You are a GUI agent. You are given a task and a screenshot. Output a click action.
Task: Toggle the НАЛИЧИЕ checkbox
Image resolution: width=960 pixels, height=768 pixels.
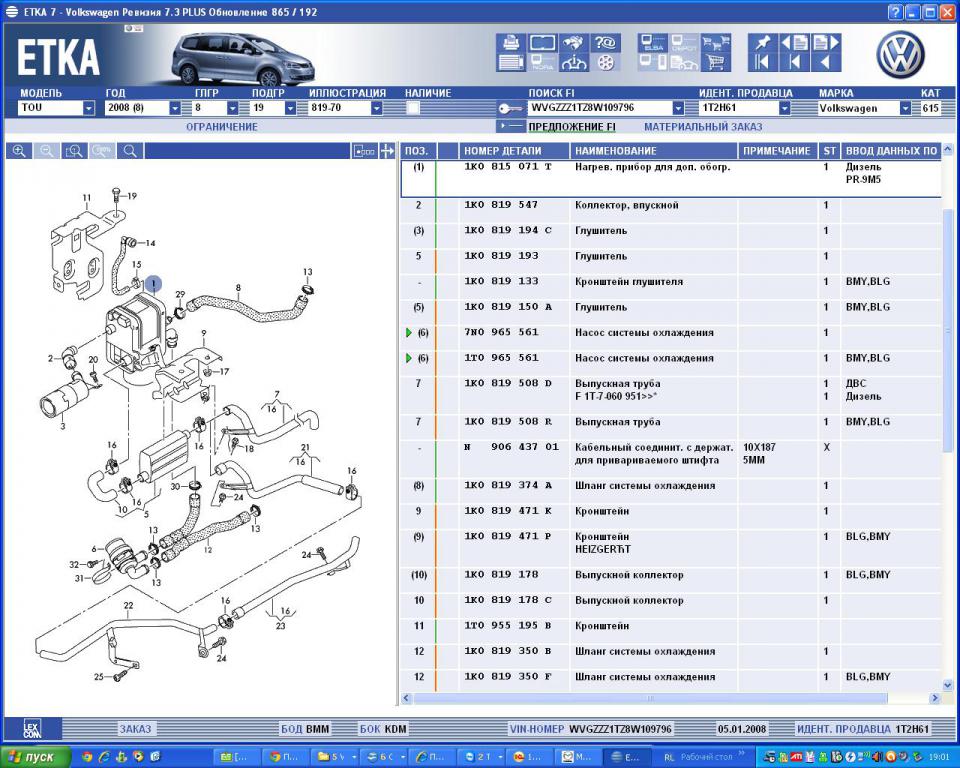tap(413, 108)
